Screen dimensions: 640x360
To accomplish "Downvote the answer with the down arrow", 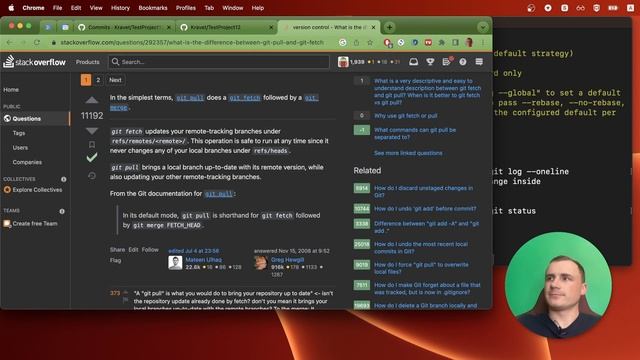I will (x=92, y=131).
